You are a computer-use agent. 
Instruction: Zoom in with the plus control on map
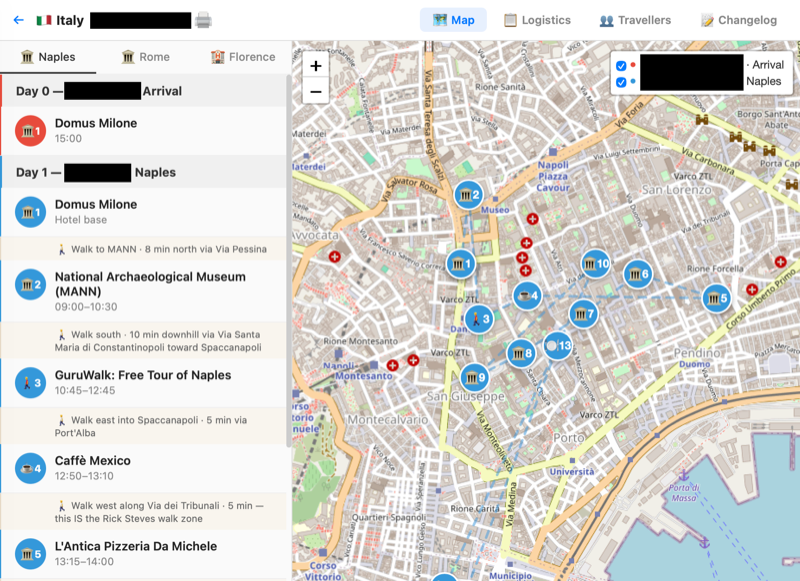pos(315,66)
